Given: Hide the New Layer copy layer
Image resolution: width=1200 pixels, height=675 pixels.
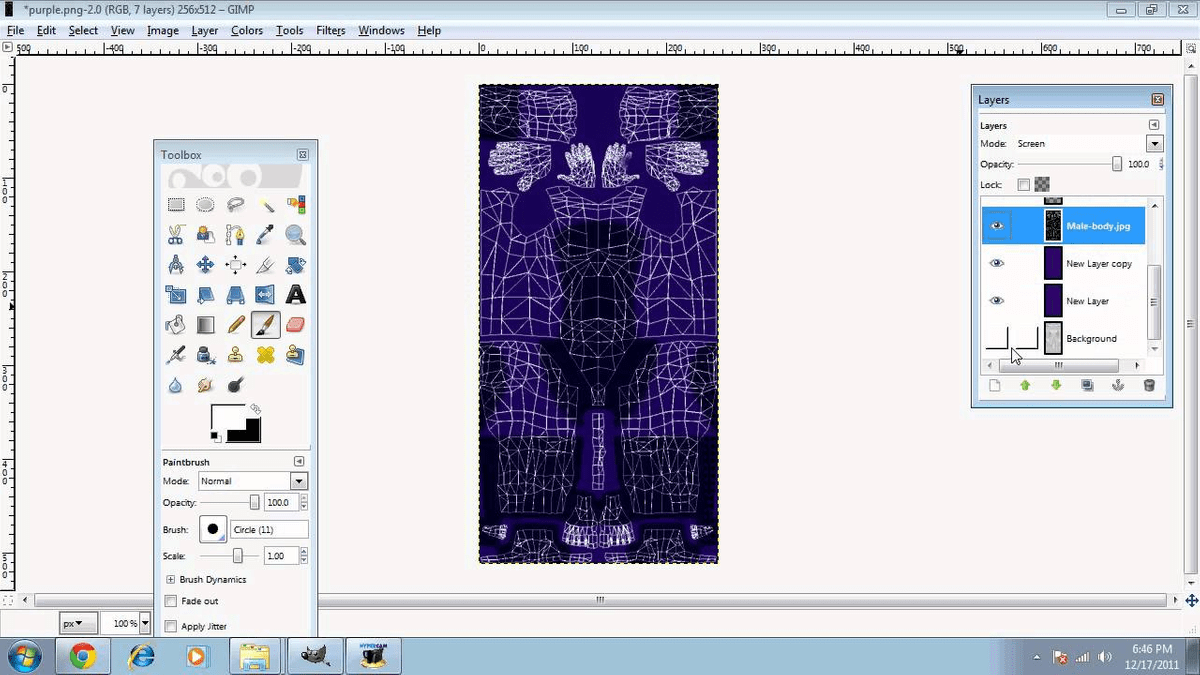Looking at the screenshot, I should (x=996, y=263).
